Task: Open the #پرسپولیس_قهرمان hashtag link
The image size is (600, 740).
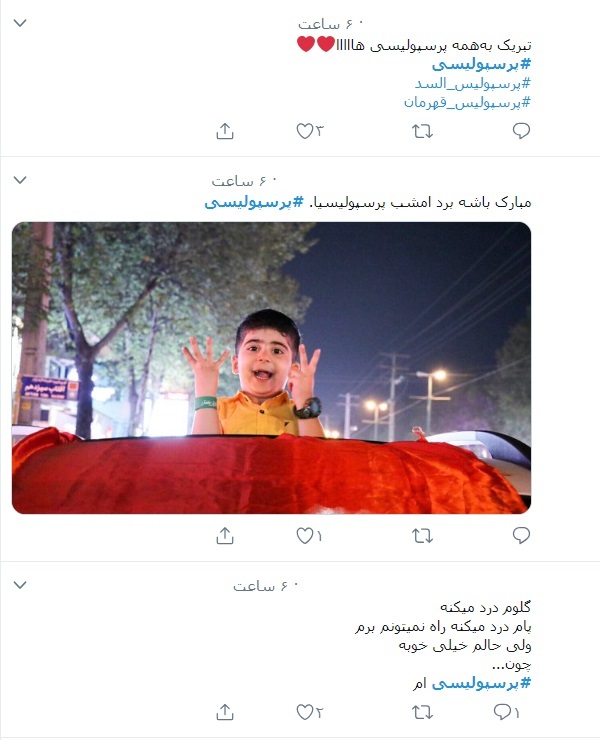Action: (467, 102)
